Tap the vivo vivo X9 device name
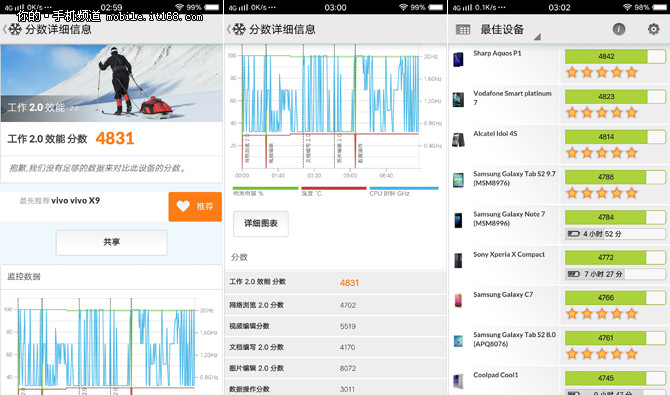 point(76,200)
